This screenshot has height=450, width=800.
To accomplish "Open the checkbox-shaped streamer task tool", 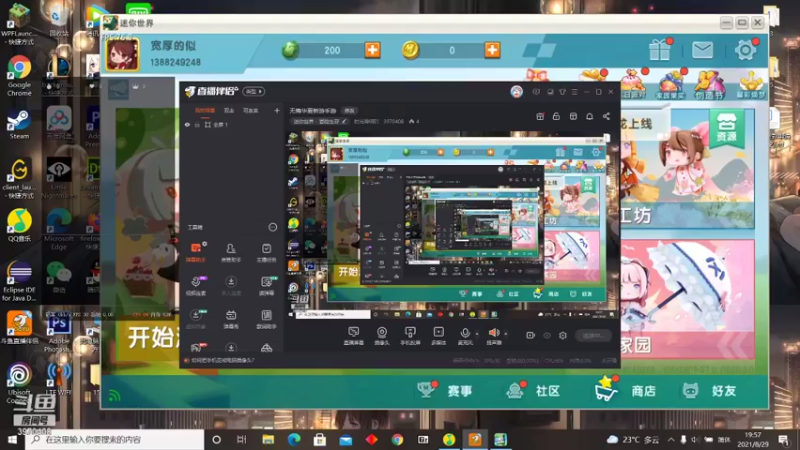I will [266, 252].
